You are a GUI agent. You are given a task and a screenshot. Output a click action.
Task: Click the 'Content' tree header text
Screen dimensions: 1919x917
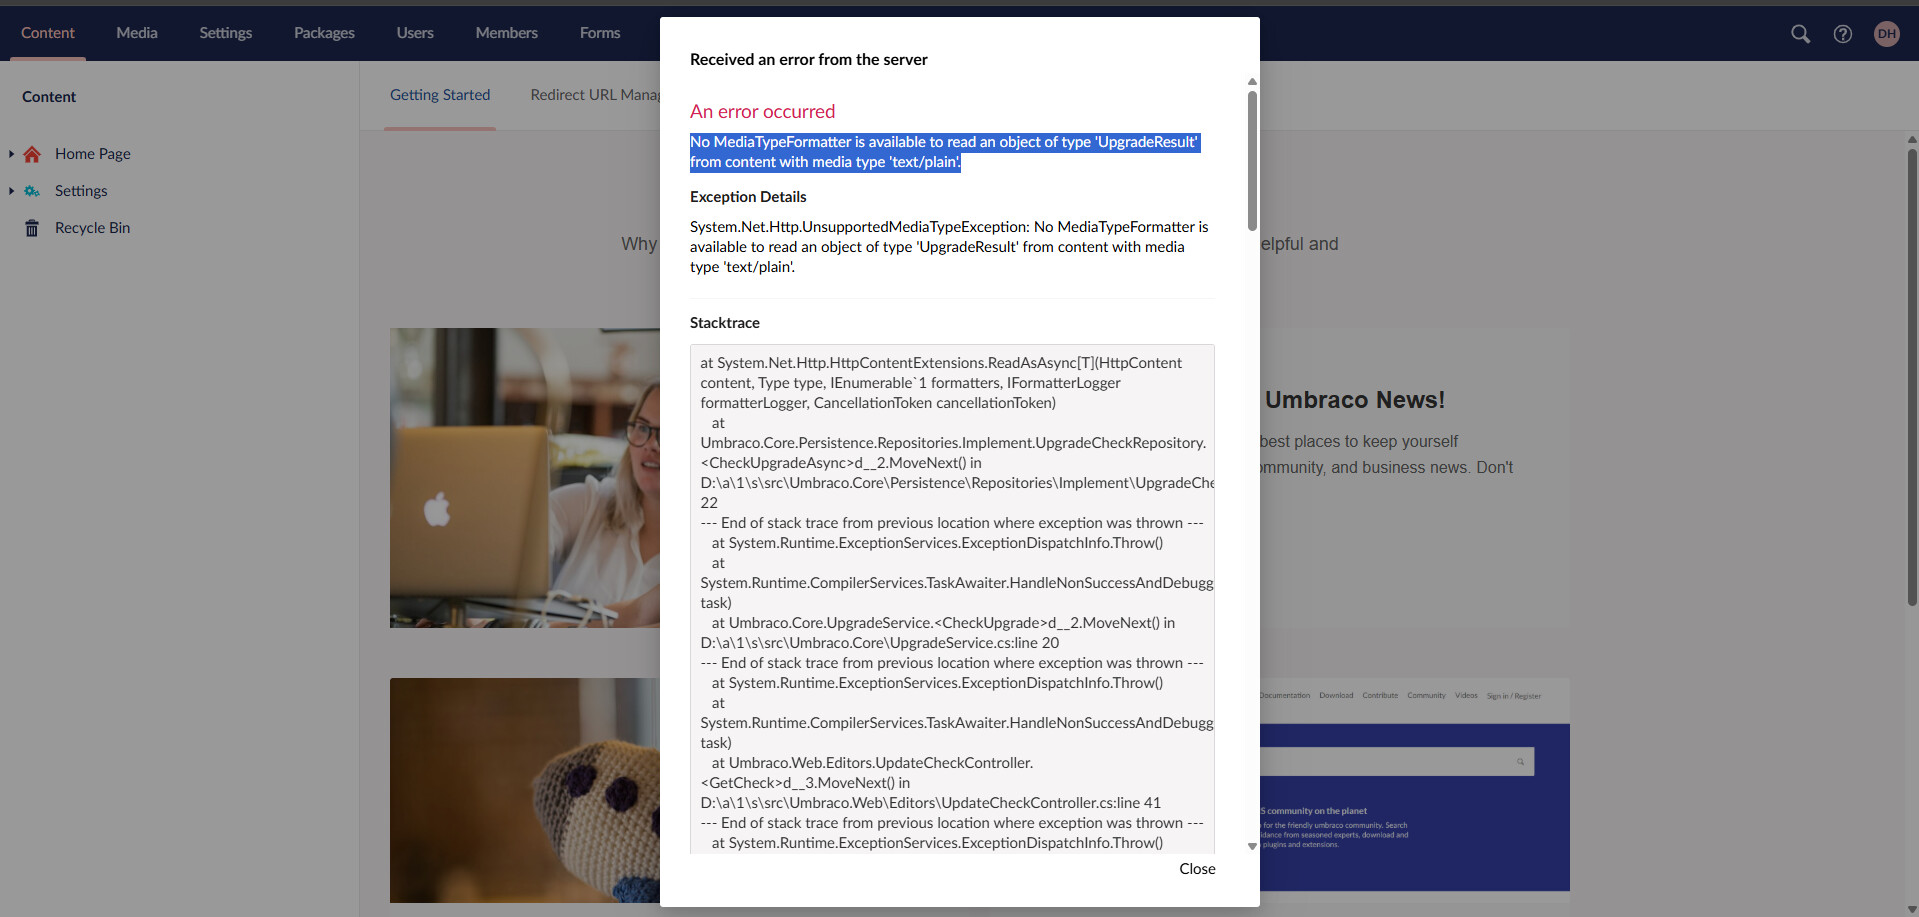pyautogui.click(x=49, y=97)
